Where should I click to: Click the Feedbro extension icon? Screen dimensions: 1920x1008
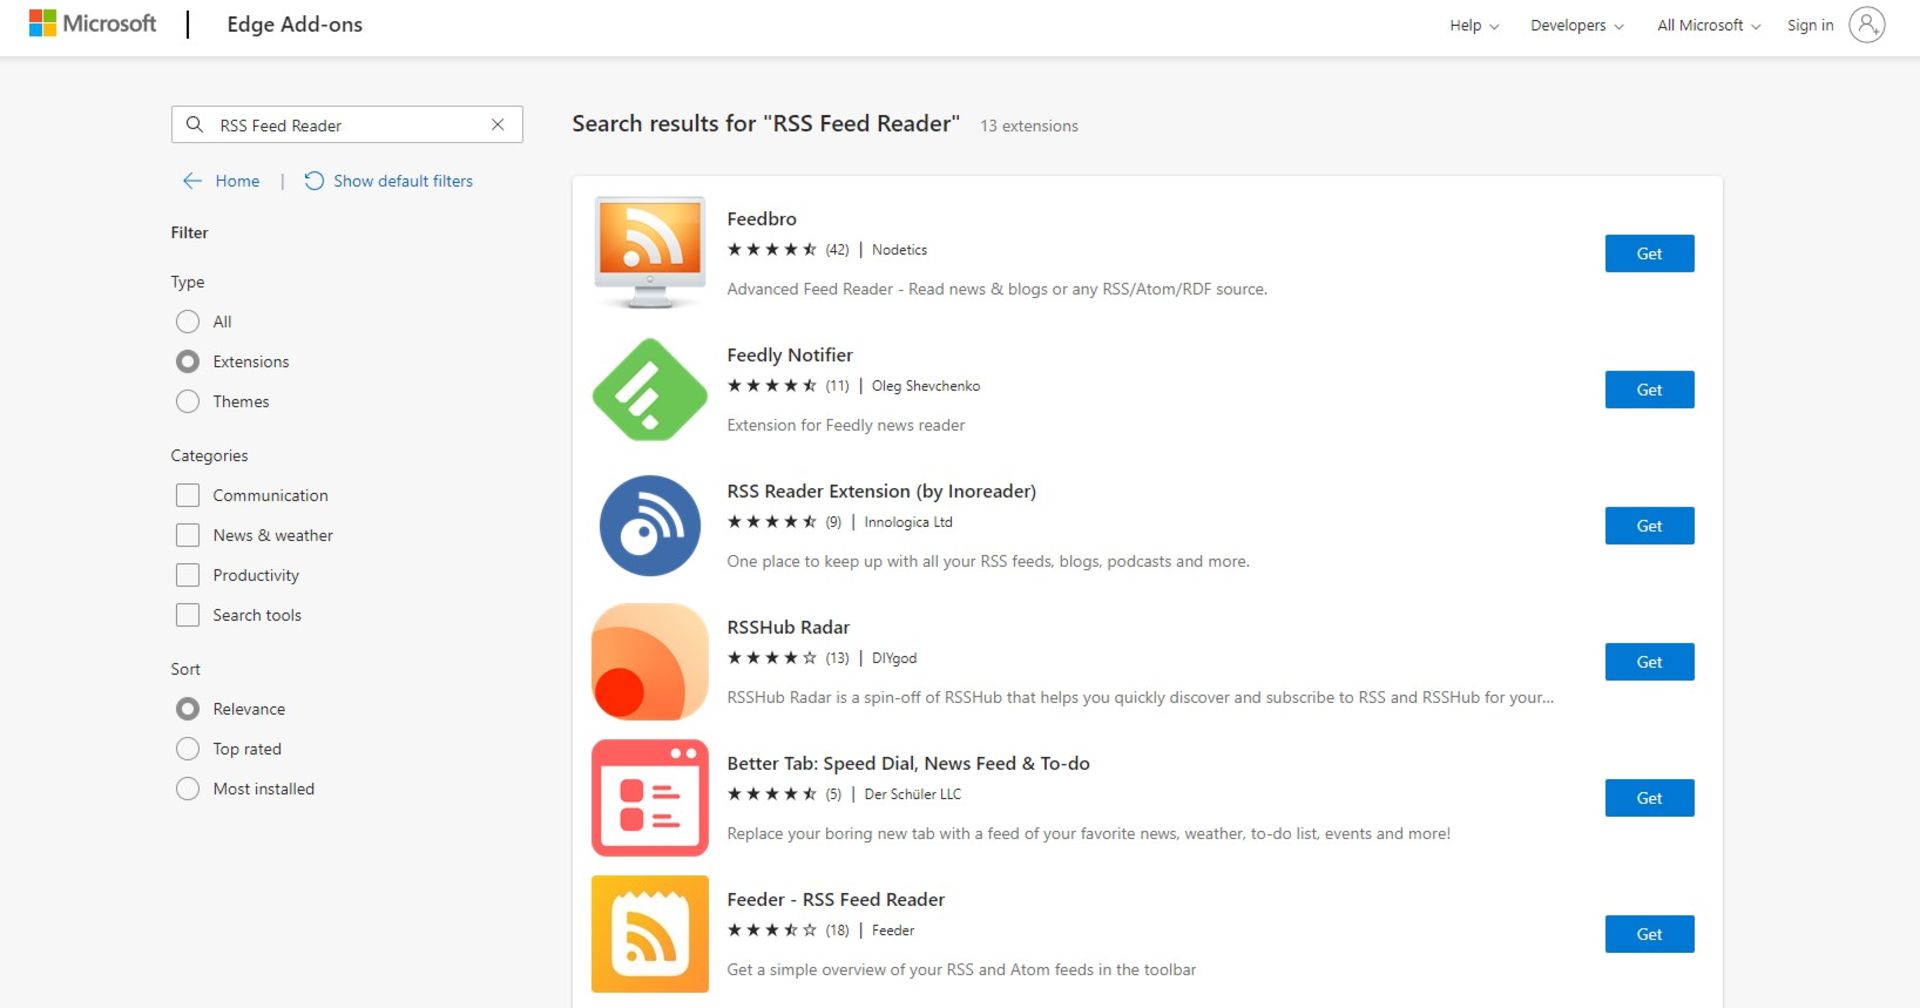point(650,252)
